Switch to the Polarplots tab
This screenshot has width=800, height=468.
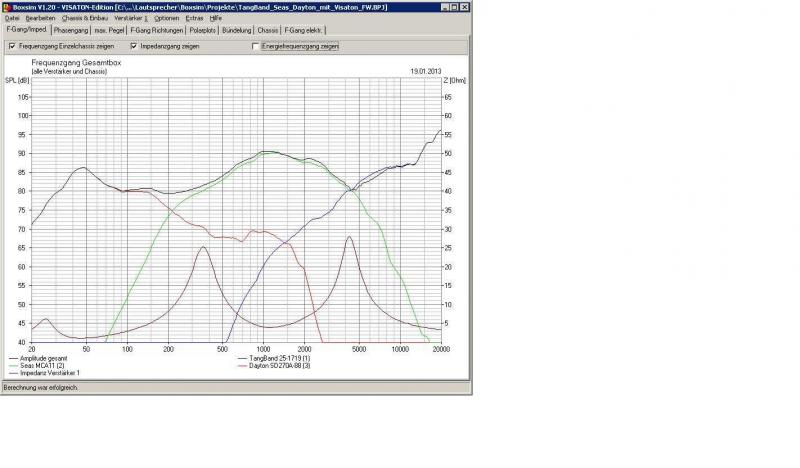point(203,31)
